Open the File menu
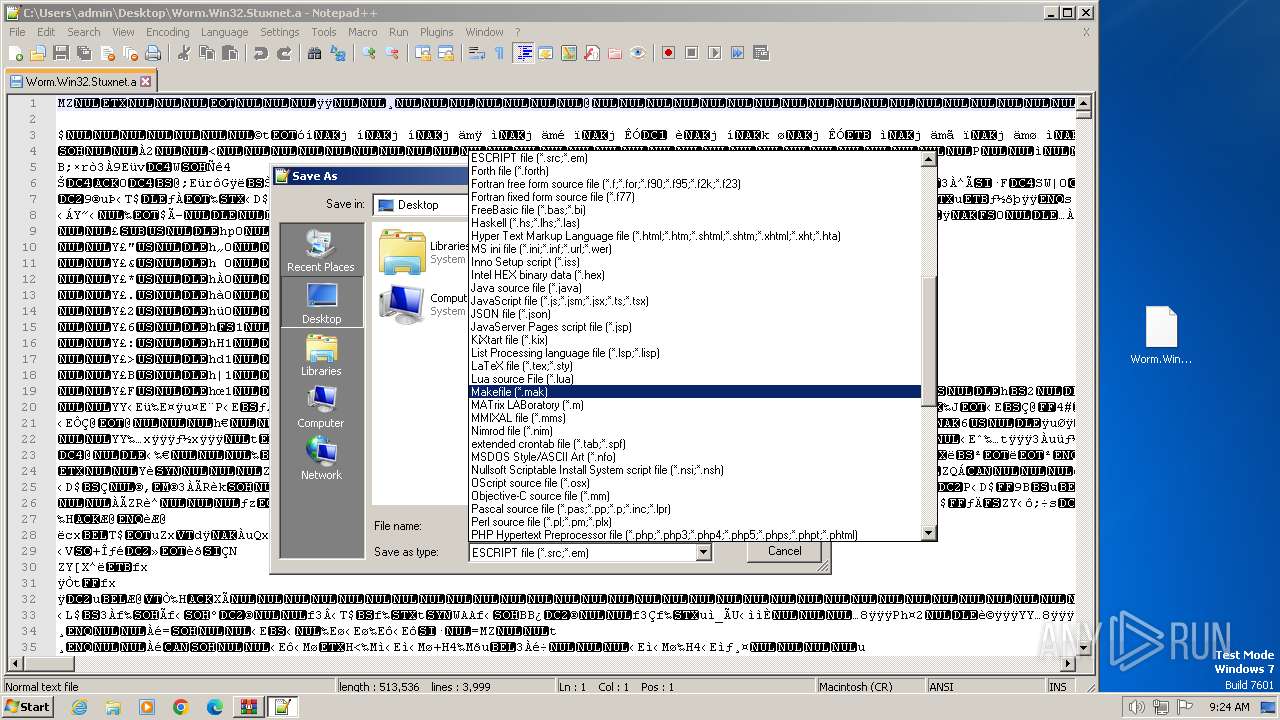1280x720 pixels. (x=17, y=32)
